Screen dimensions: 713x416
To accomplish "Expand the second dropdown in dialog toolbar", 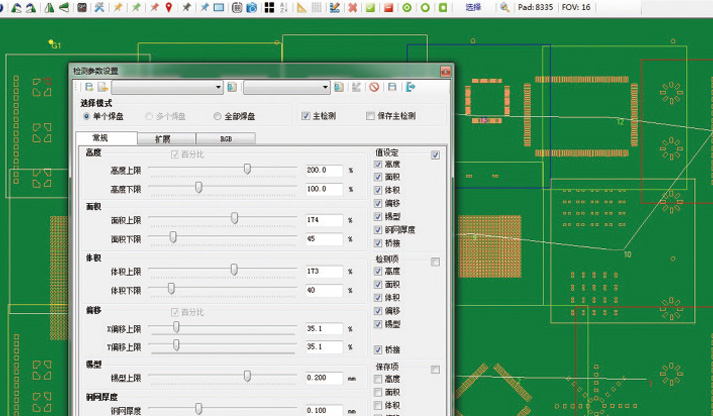I will point(325,88).
